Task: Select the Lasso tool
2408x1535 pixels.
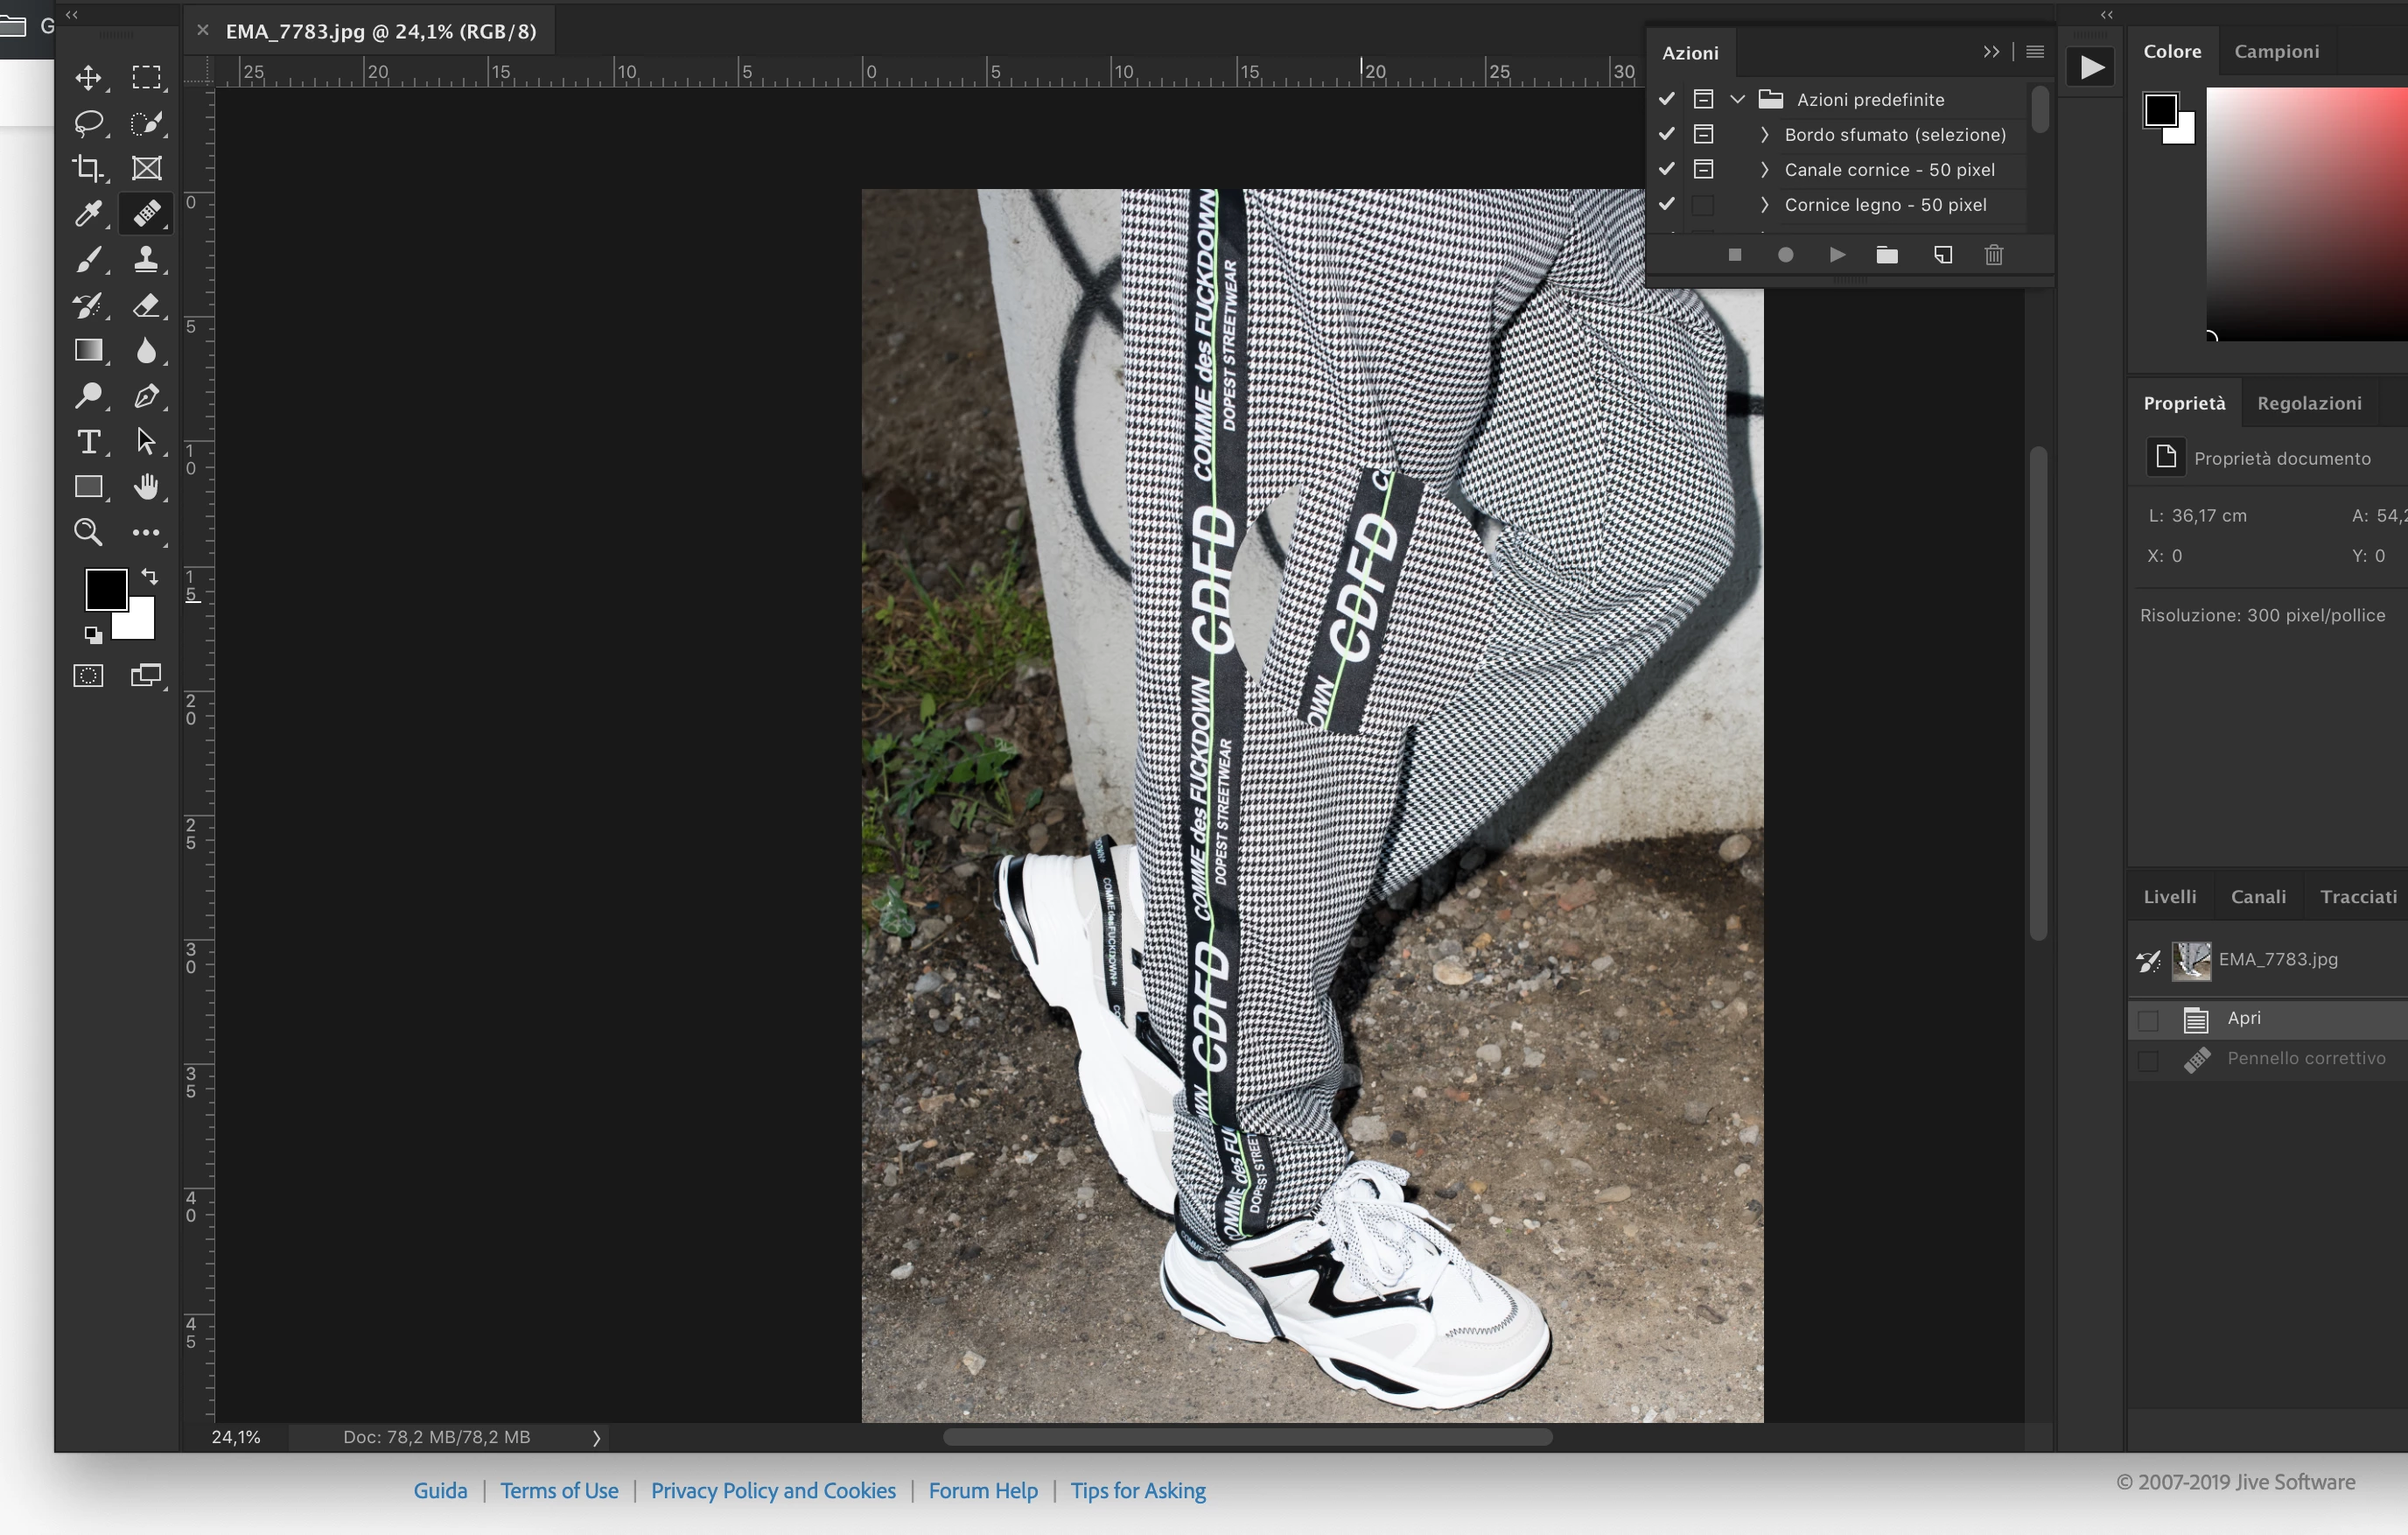Action: (x=88, y=123)
